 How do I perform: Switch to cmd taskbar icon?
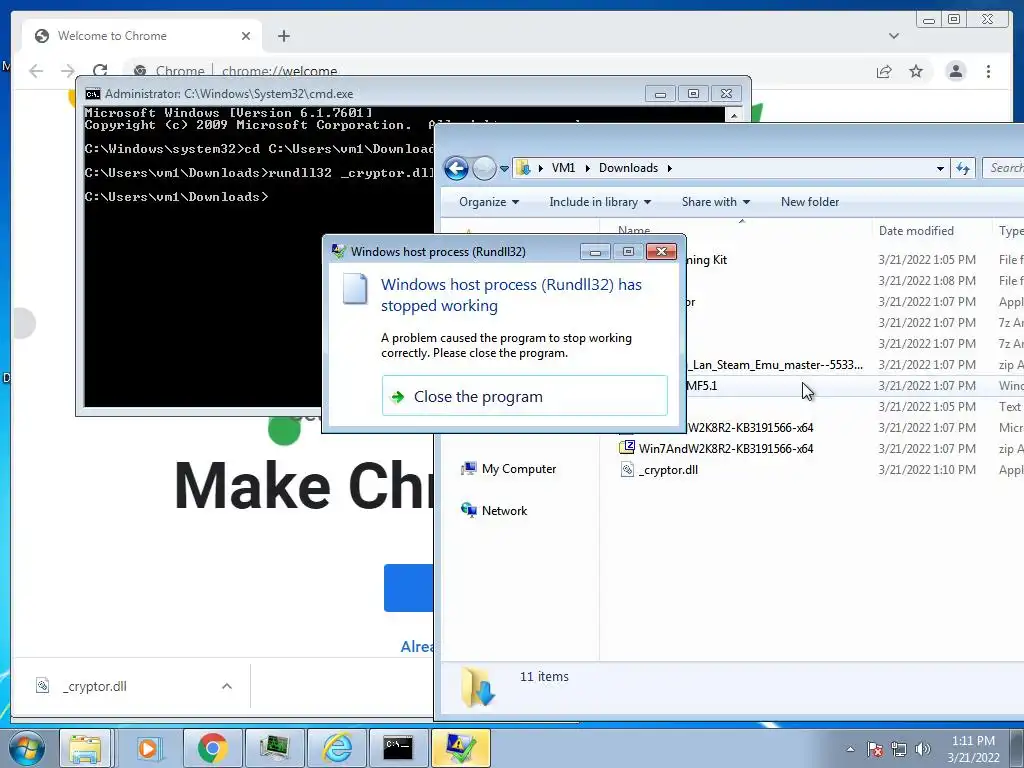(398, 748)
